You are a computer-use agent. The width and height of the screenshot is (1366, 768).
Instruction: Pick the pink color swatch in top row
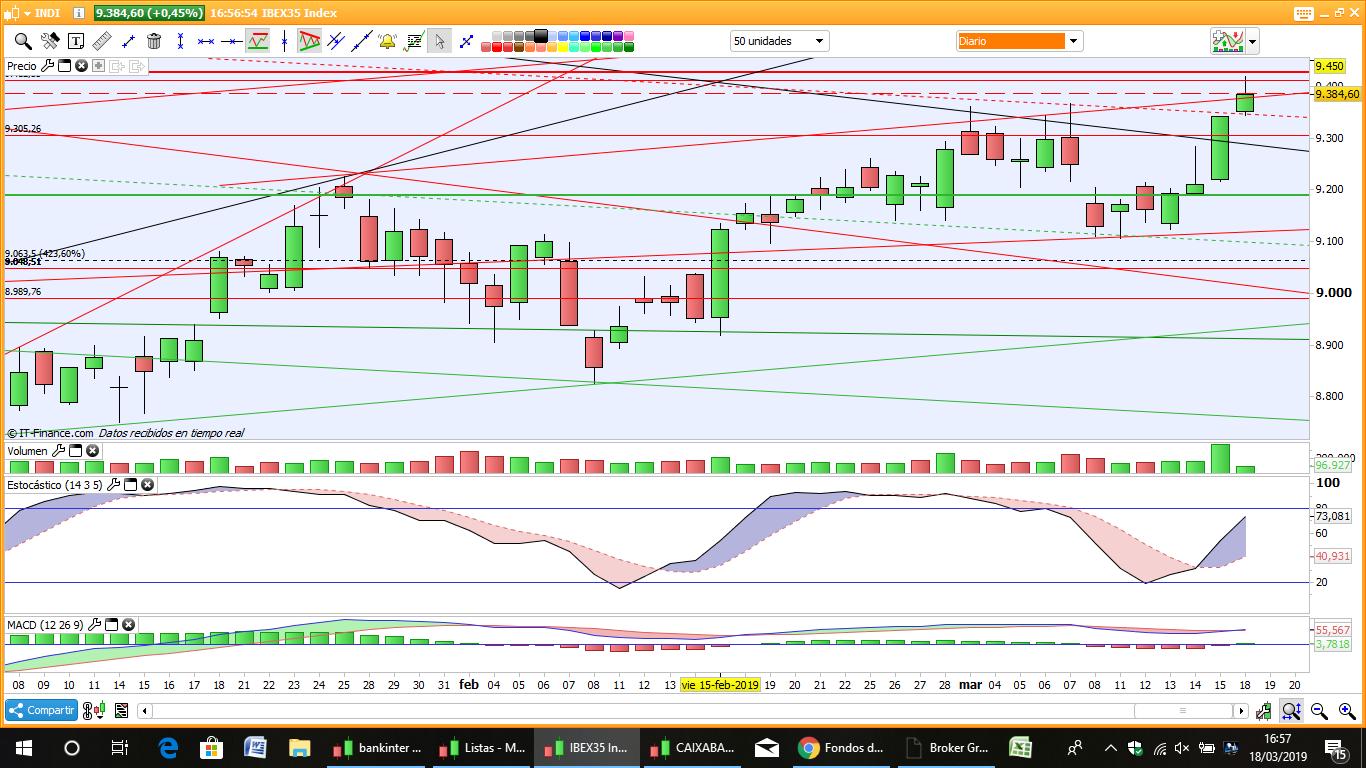629,36
